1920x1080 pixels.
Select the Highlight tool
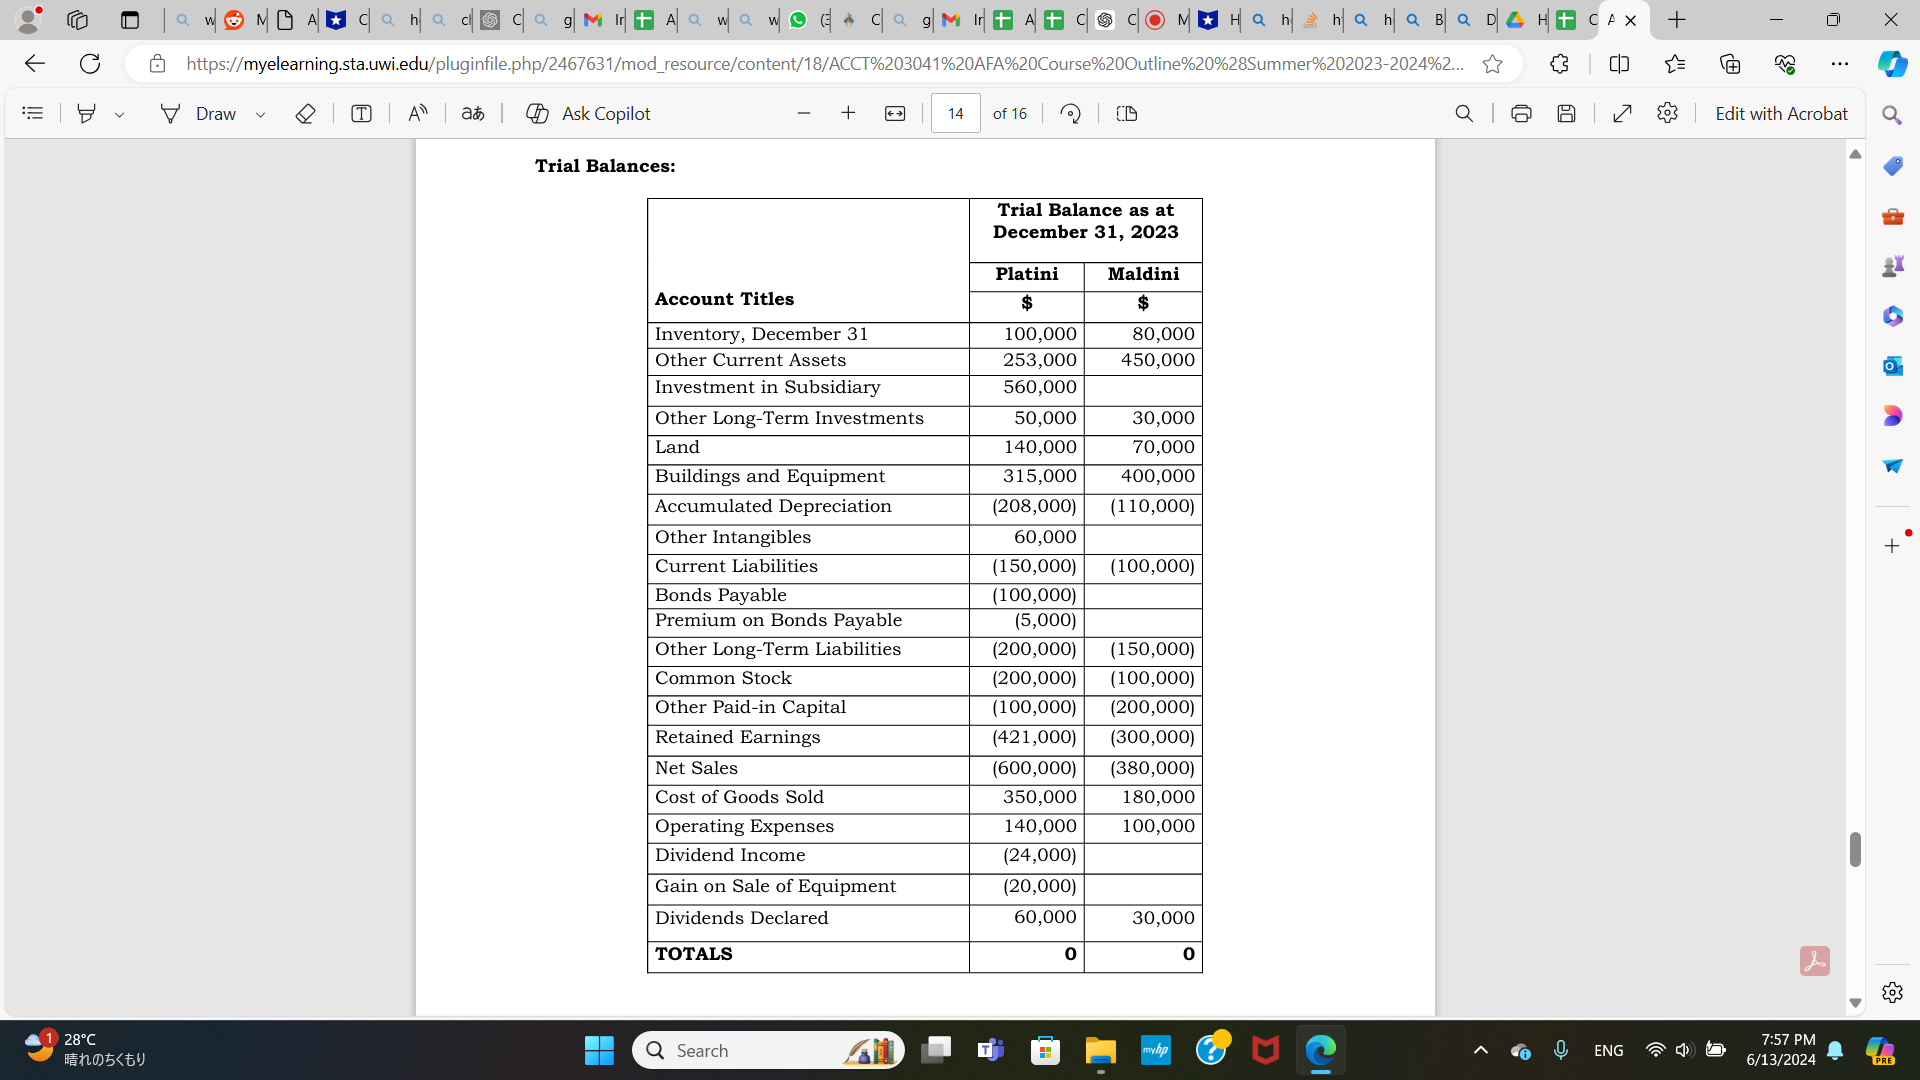click(87, 113)
